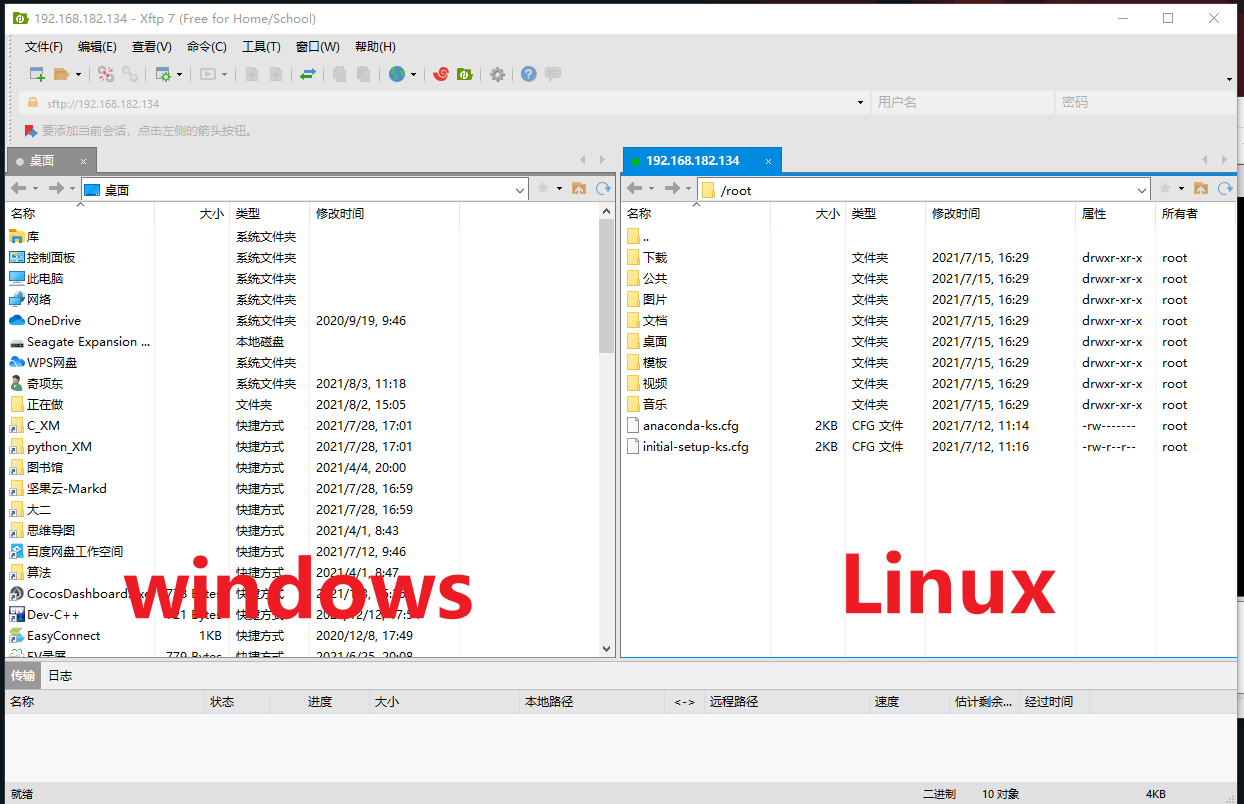This screenshot has width=1244, height=804.
Task: Click the Open session folder icon
Action: pyautogui.click(x=61, y=74)
